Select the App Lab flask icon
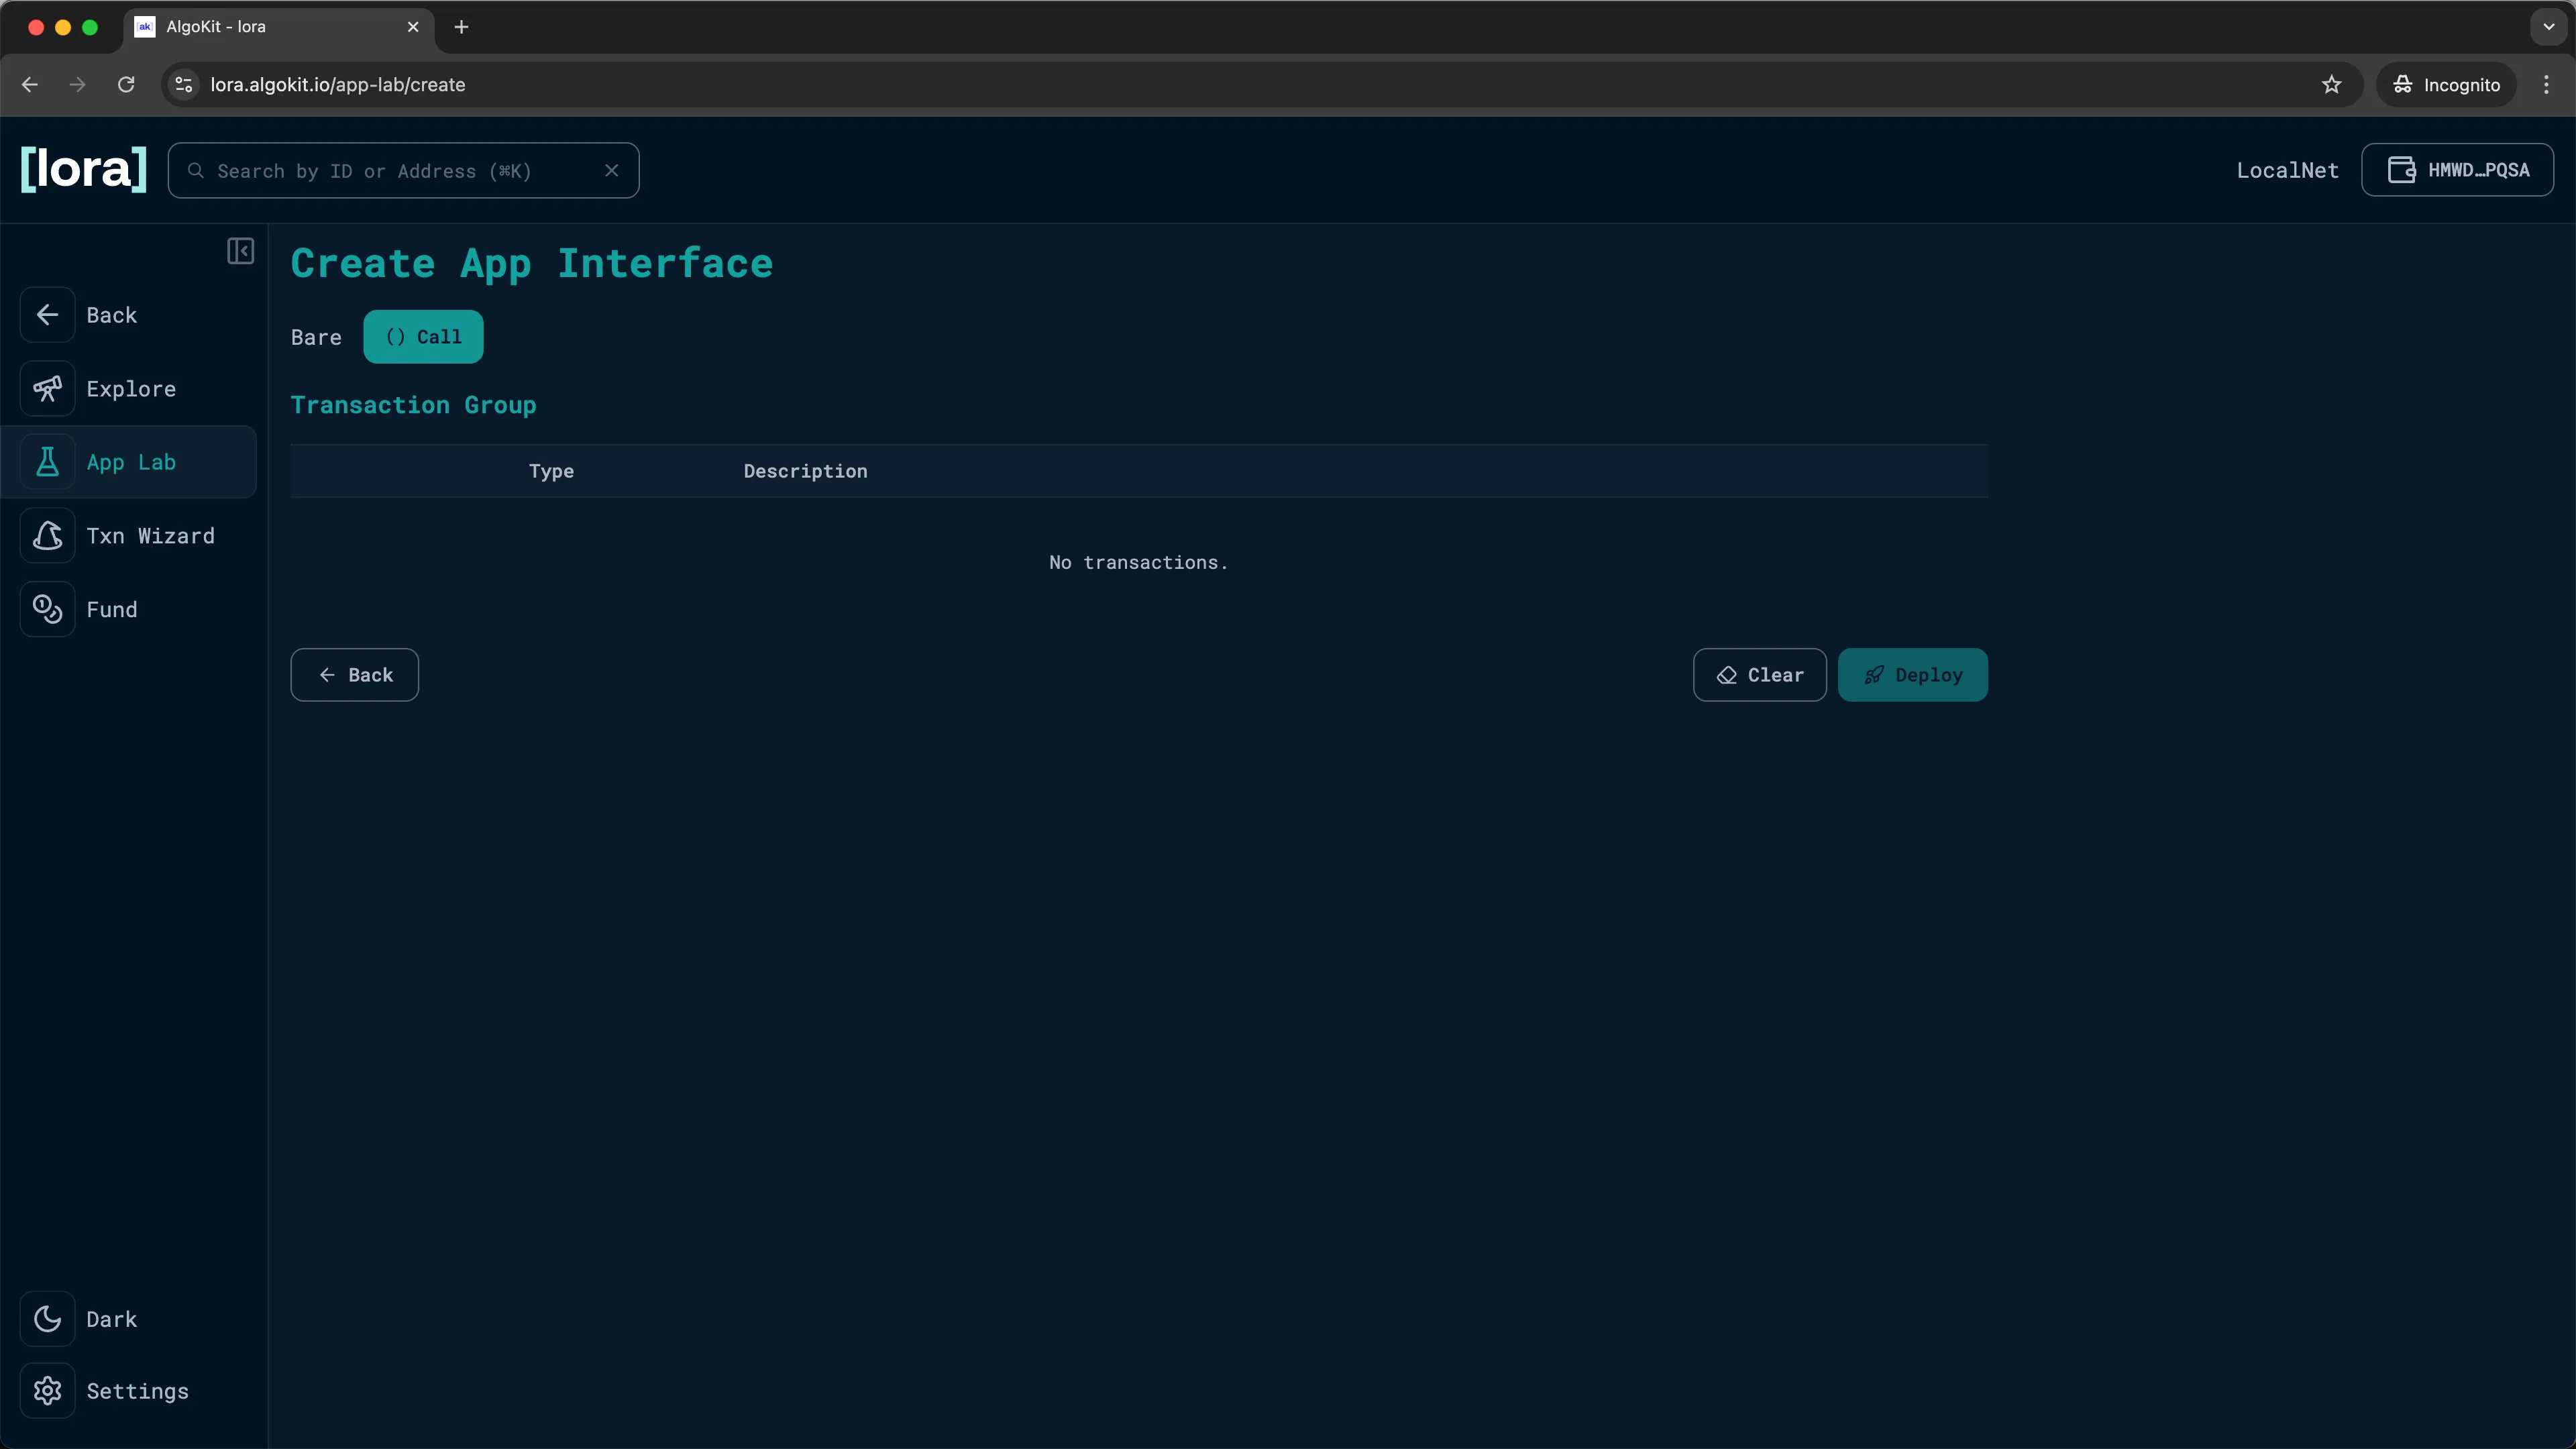 (x=48, y=461)
